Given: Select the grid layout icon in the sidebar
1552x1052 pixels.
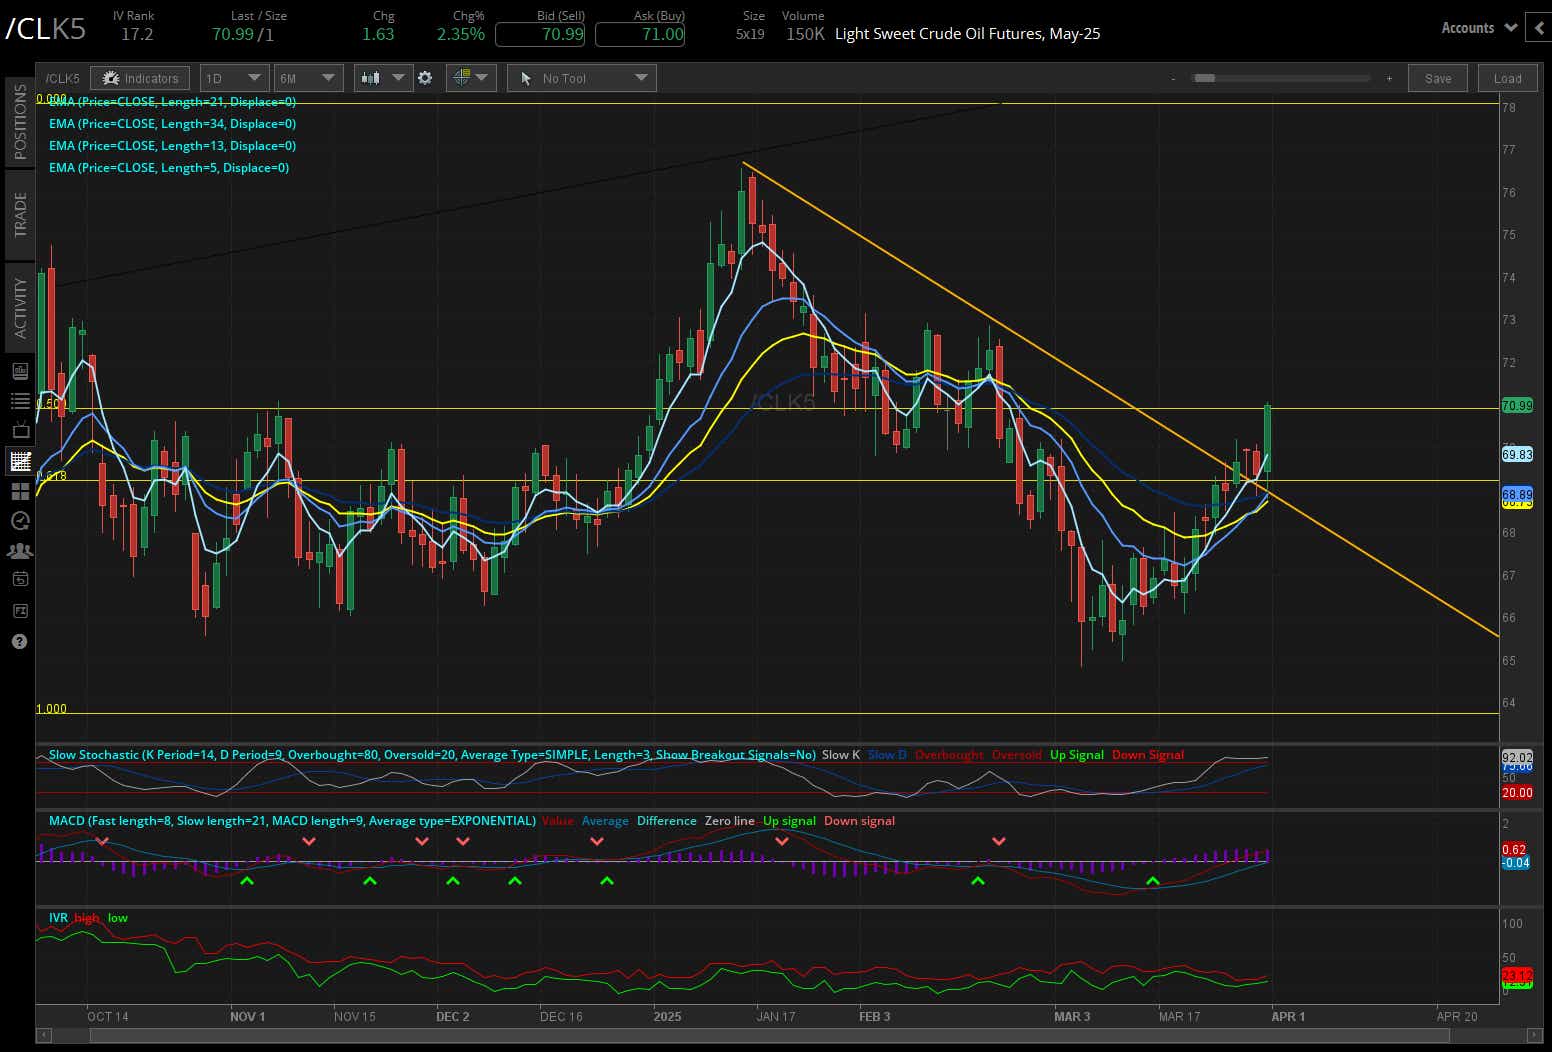Looking at the screenshot, I should coord(19,491).
